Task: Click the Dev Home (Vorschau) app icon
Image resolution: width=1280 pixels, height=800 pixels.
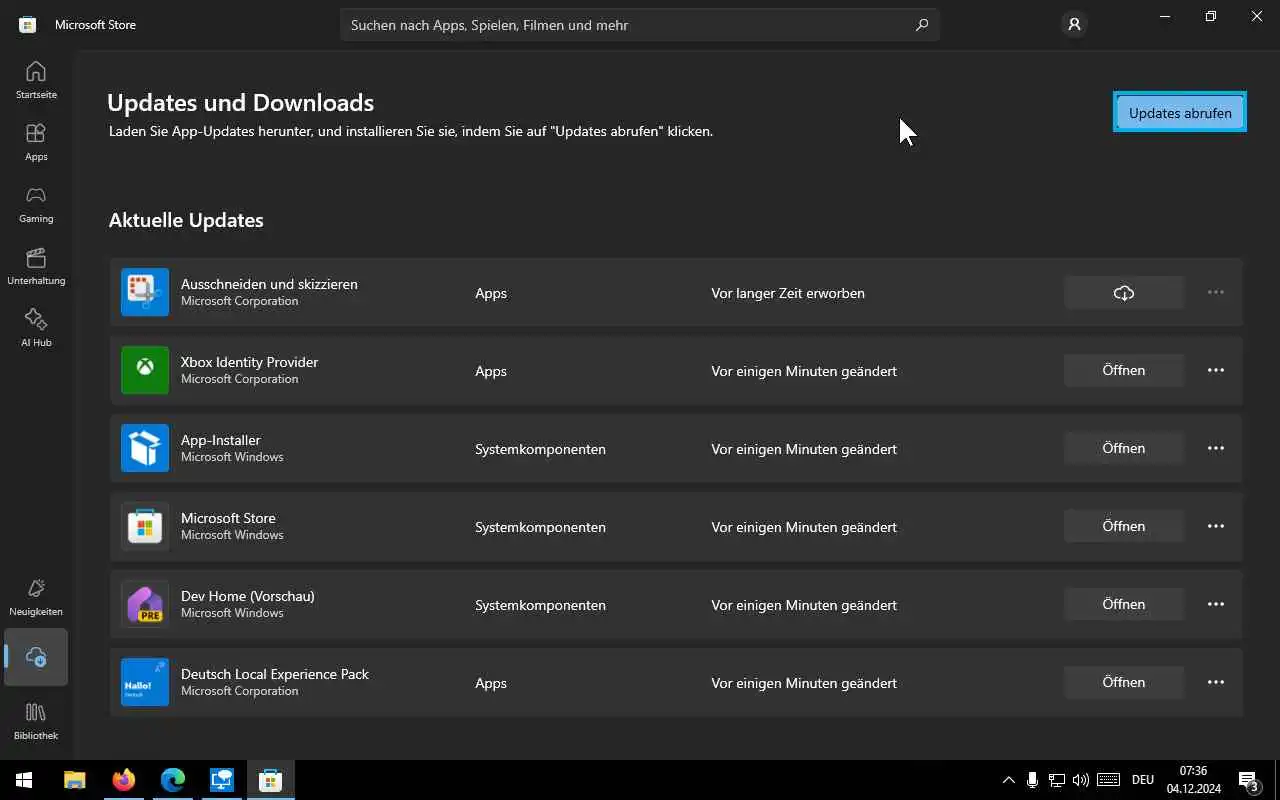Action: tap(145, 604)
